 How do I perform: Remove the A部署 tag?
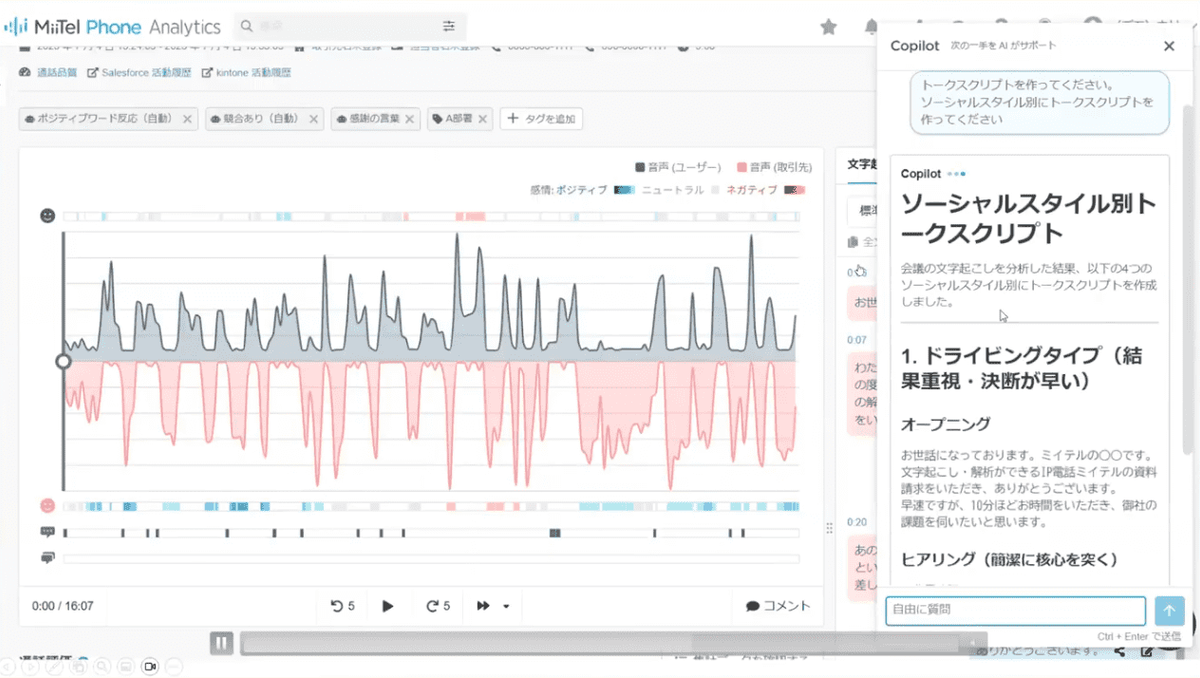482,119
